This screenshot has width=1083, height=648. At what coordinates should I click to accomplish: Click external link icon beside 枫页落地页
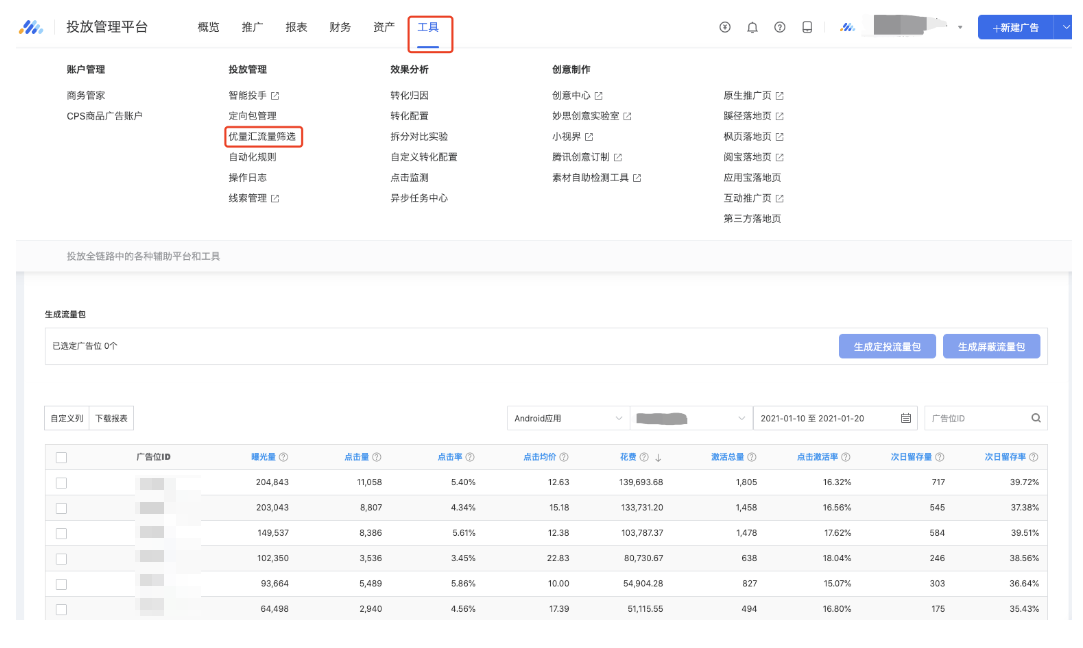click(780, 137)
